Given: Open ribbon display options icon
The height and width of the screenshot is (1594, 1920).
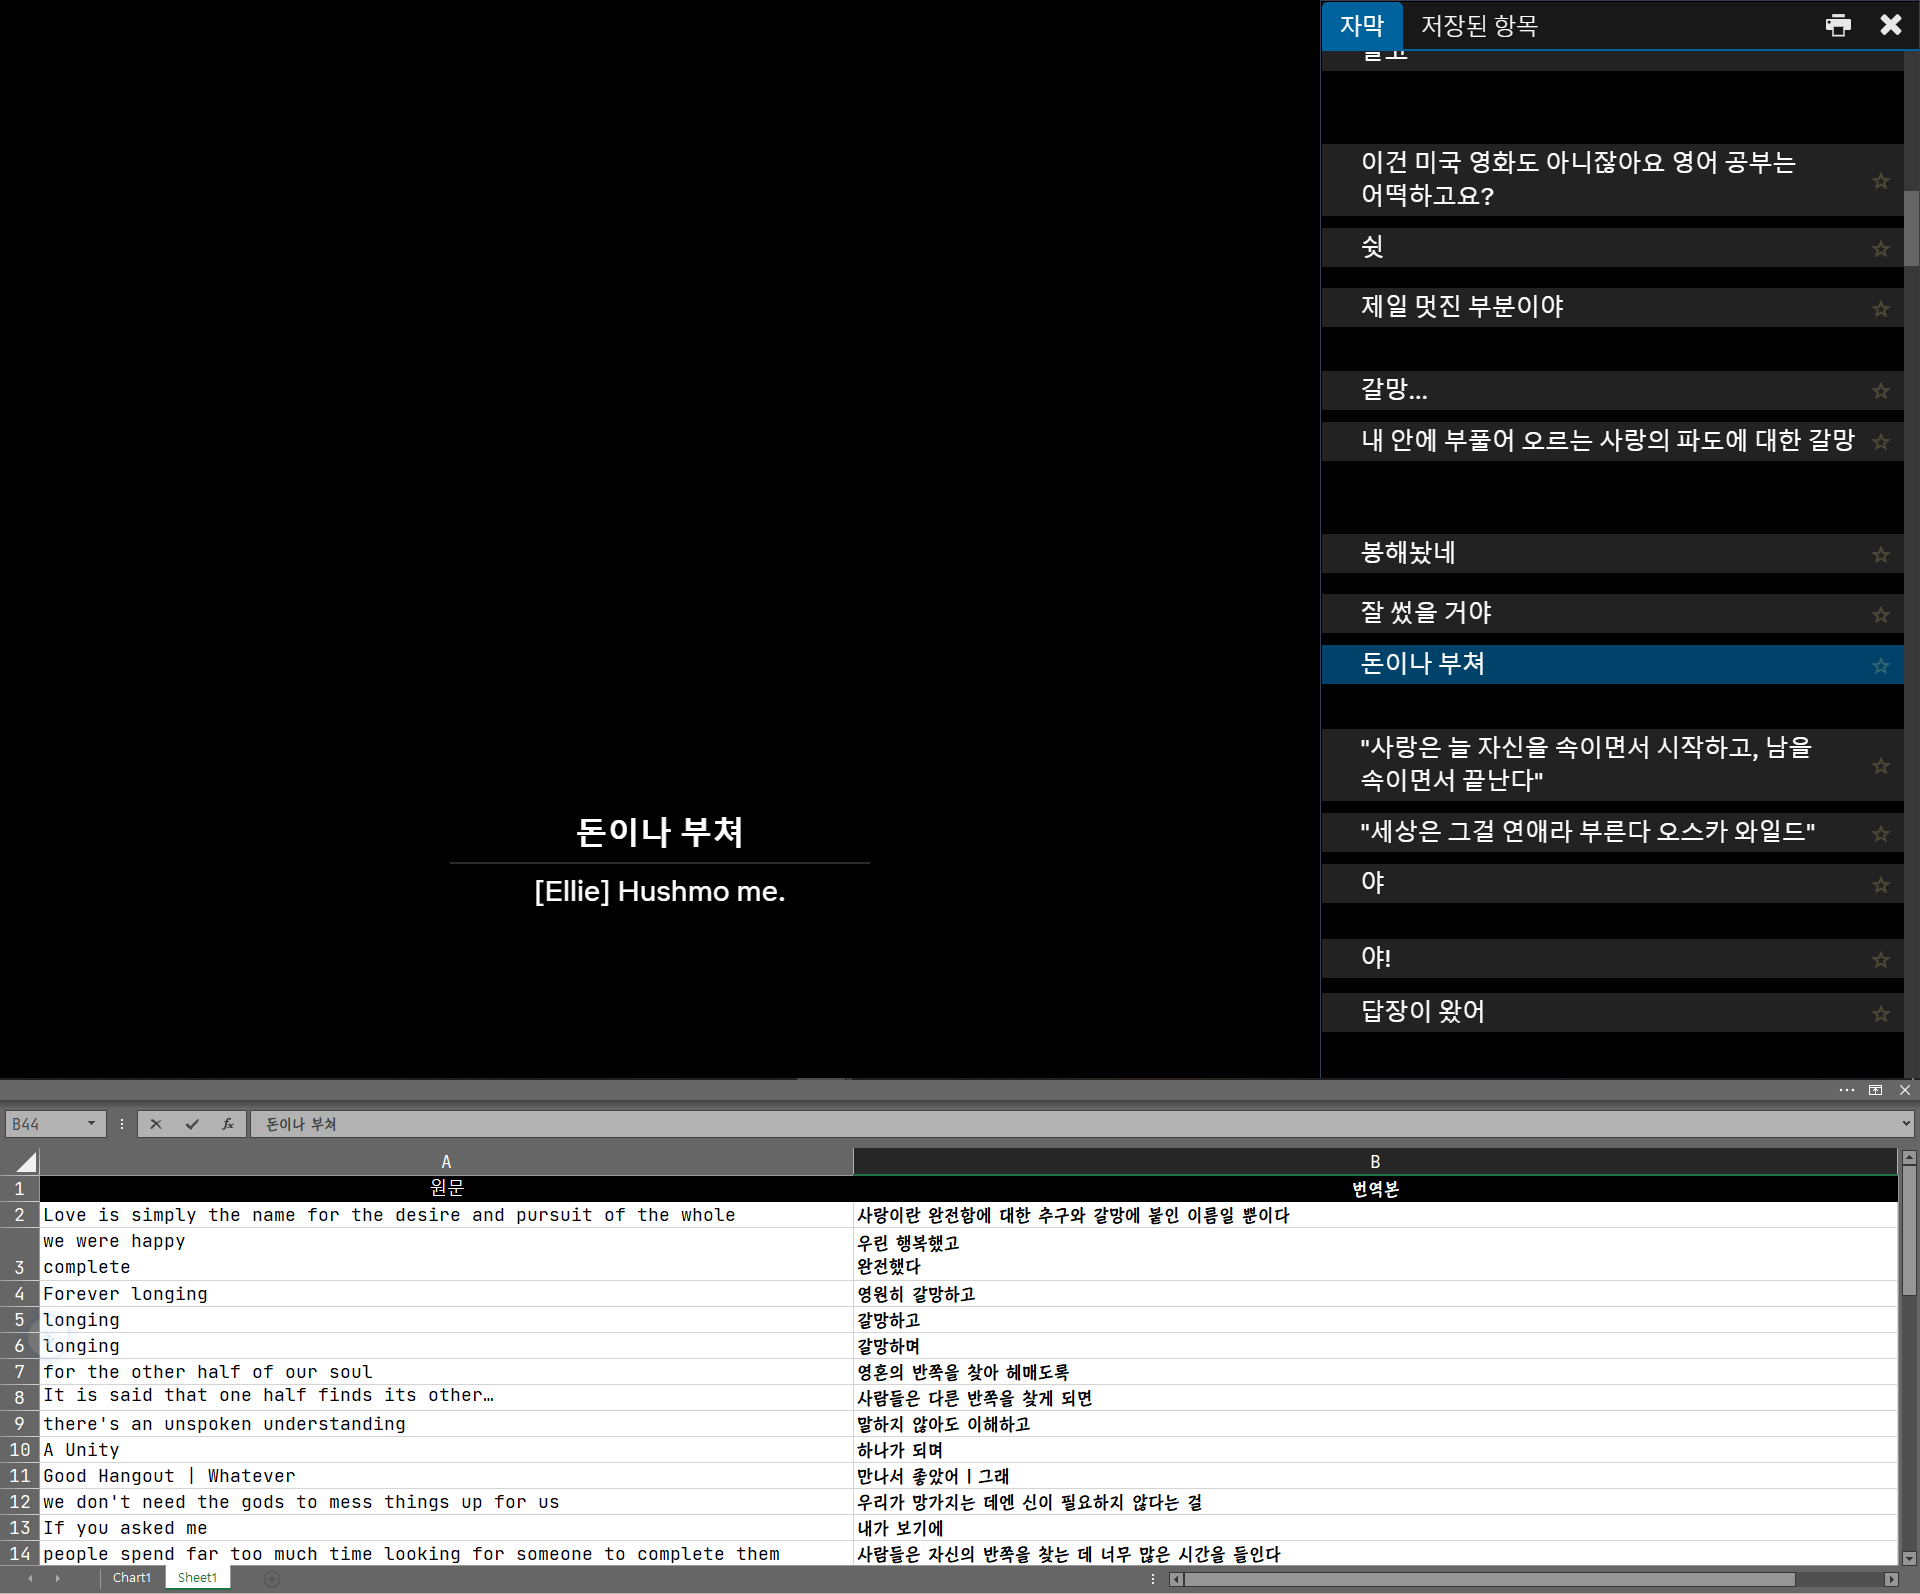Looking at the screenshot, I should click(x=1875, y=1090).
